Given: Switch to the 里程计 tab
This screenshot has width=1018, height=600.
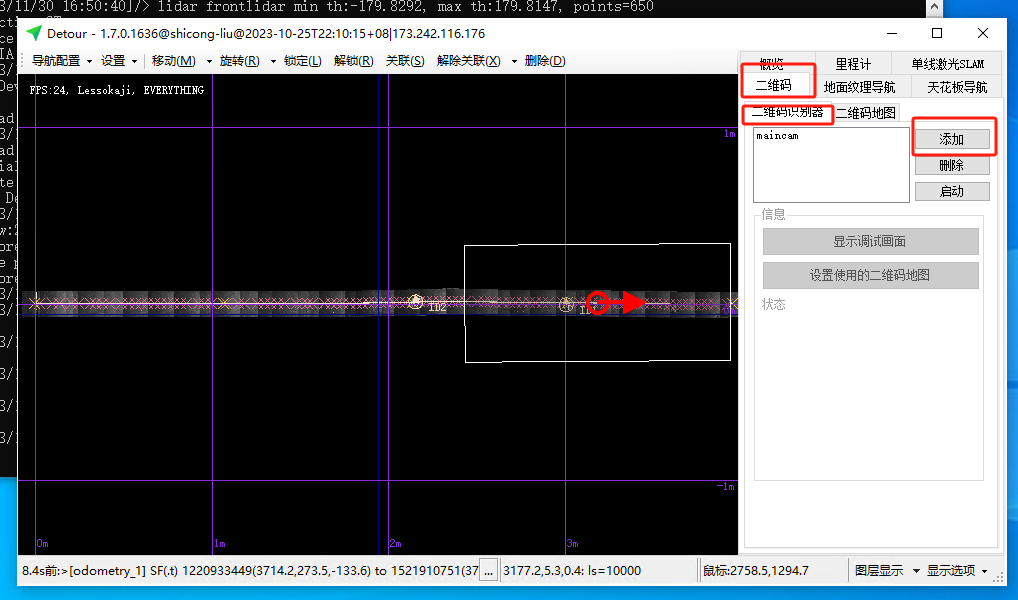Looking at the screenshot, I should [x=853, y=65].
